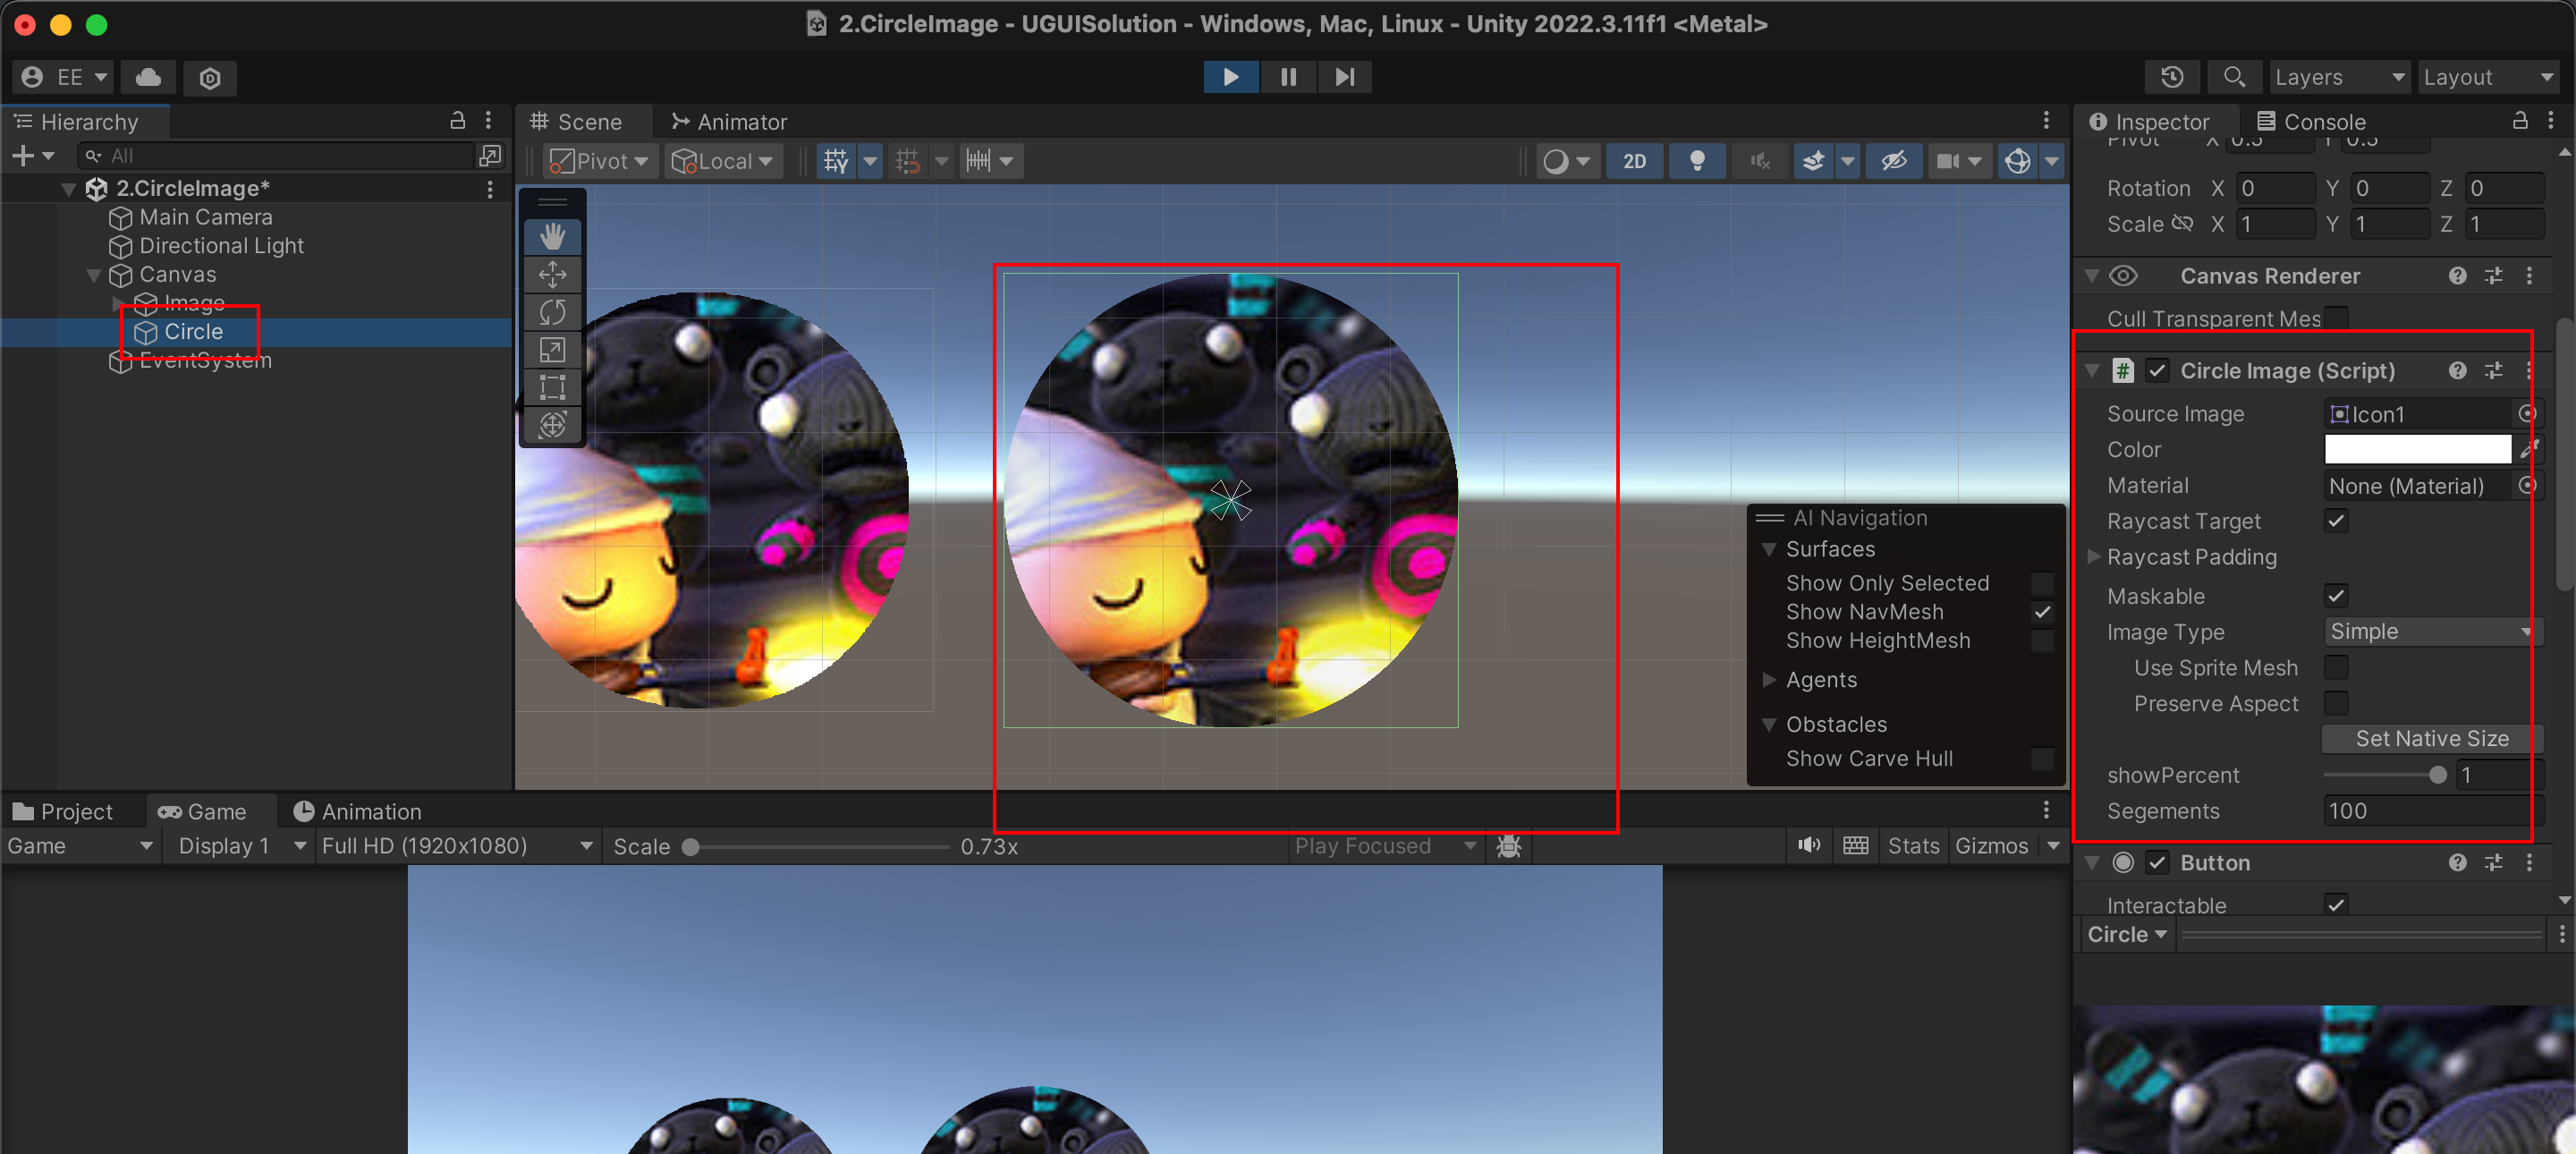Open snap increment ruler icon

[x=978, y=161]
